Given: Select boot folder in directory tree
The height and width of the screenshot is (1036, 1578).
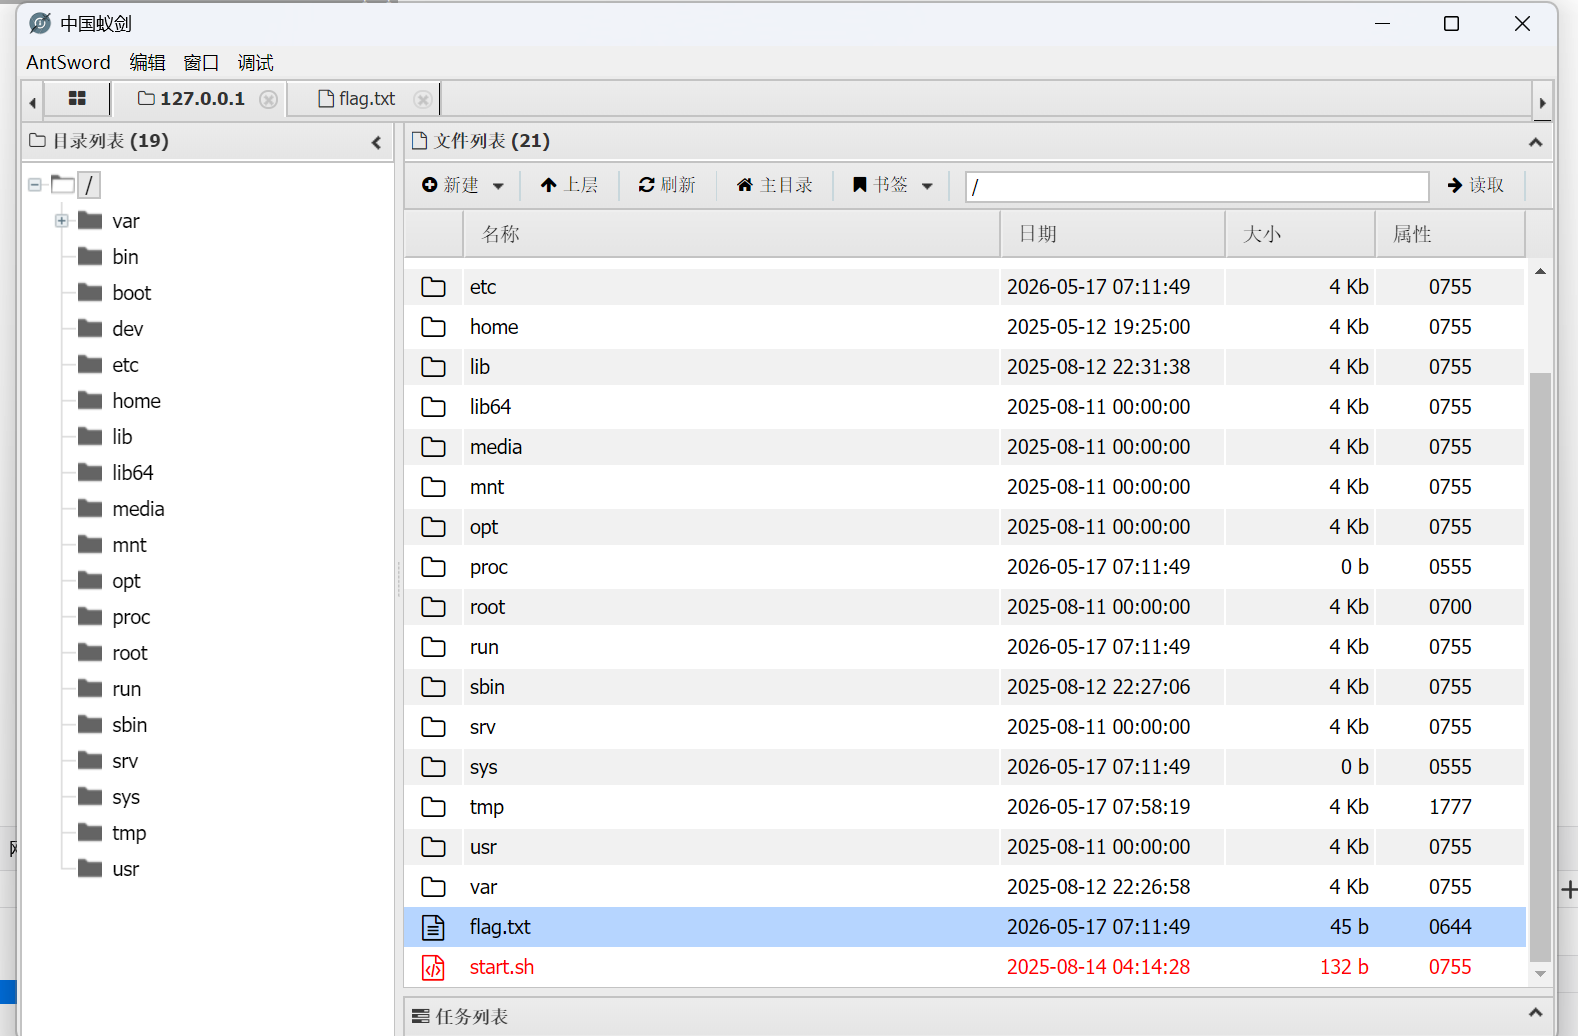Looking at the screenshot, I should (x=132, y=293).
